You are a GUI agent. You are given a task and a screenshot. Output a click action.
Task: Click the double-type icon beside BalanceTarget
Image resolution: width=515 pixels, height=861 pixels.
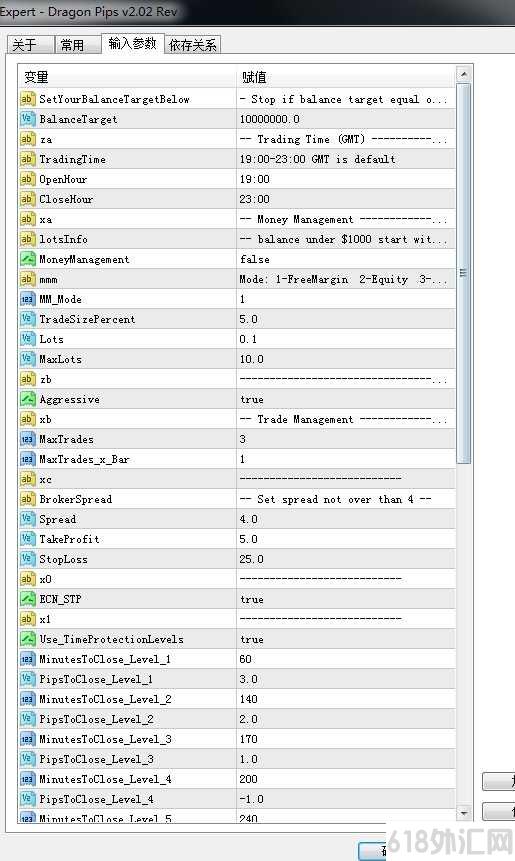tap(27, 119)
